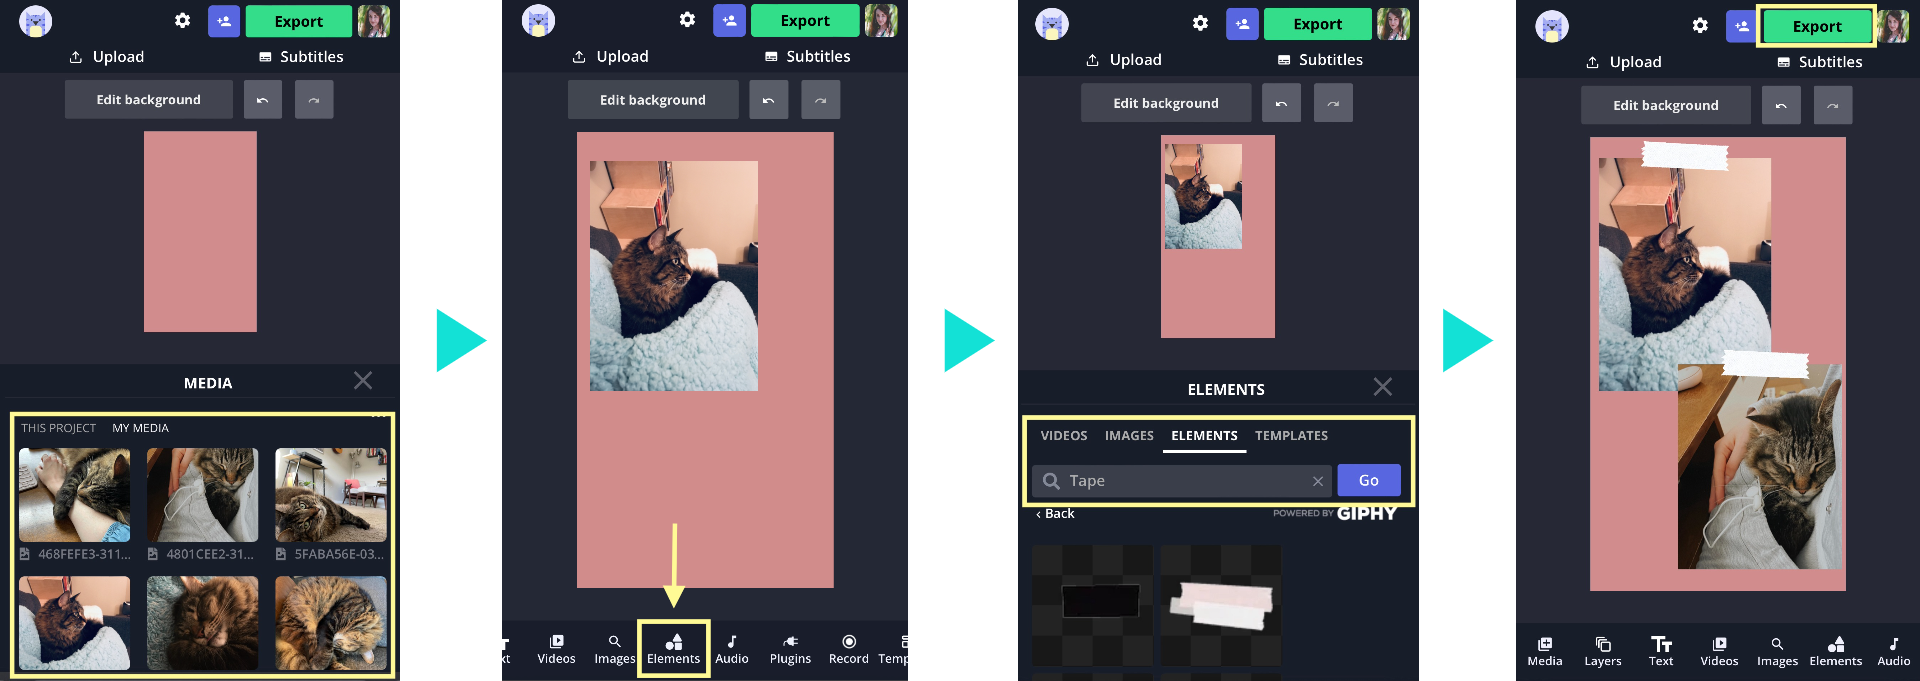The width and height of the screenshot is (1920, 681).
Task: Select the Text tool
Action: click(1661, 651)
